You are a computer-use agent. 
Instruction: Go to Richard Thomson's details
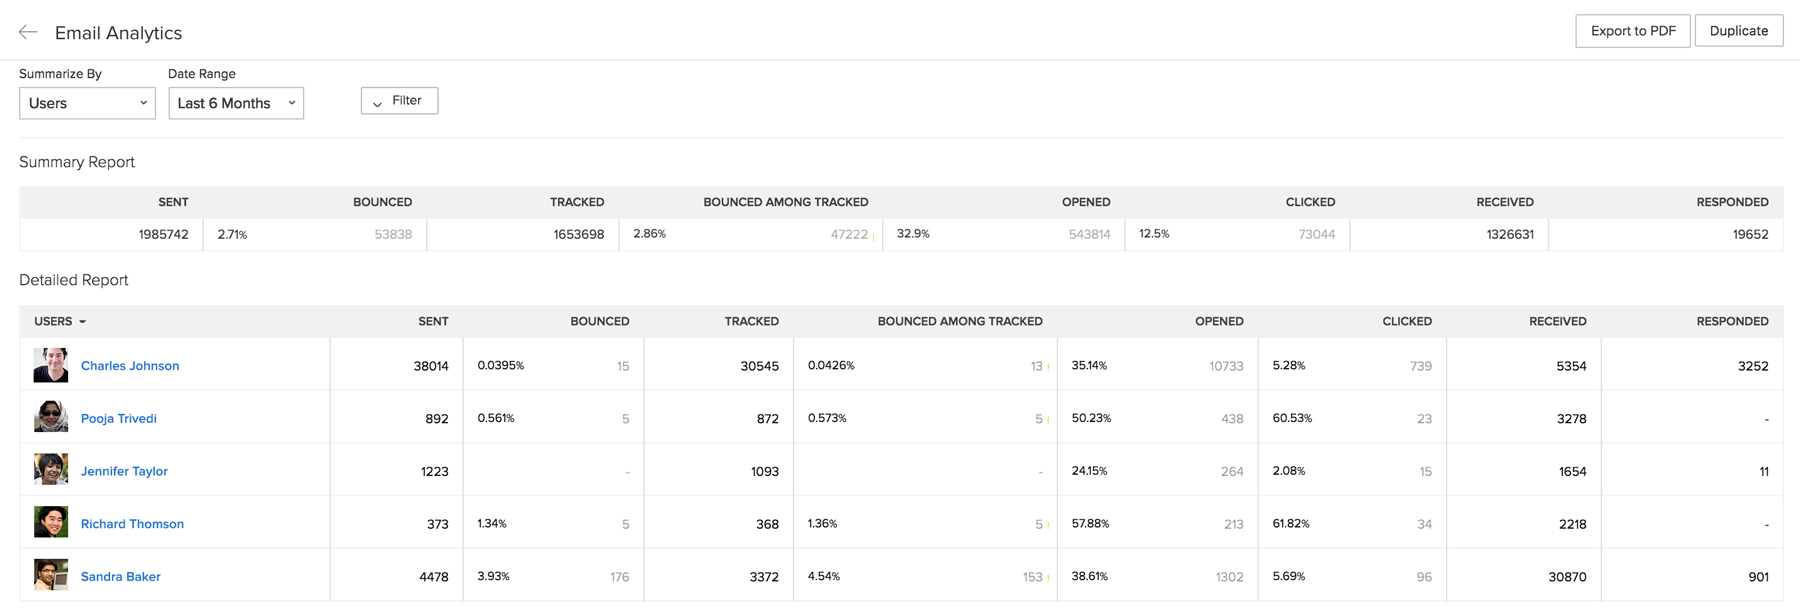pos(132,524)
